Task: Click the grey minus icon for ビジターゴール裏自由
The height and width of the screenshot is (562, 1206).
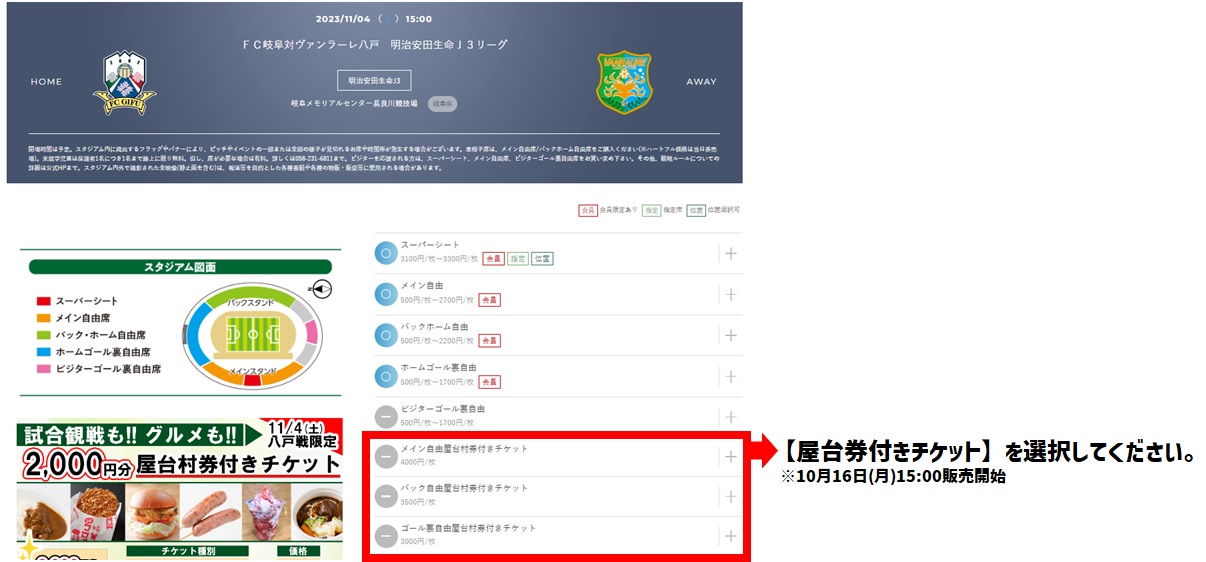Action: pyautogui.click(x=386, y=417)
